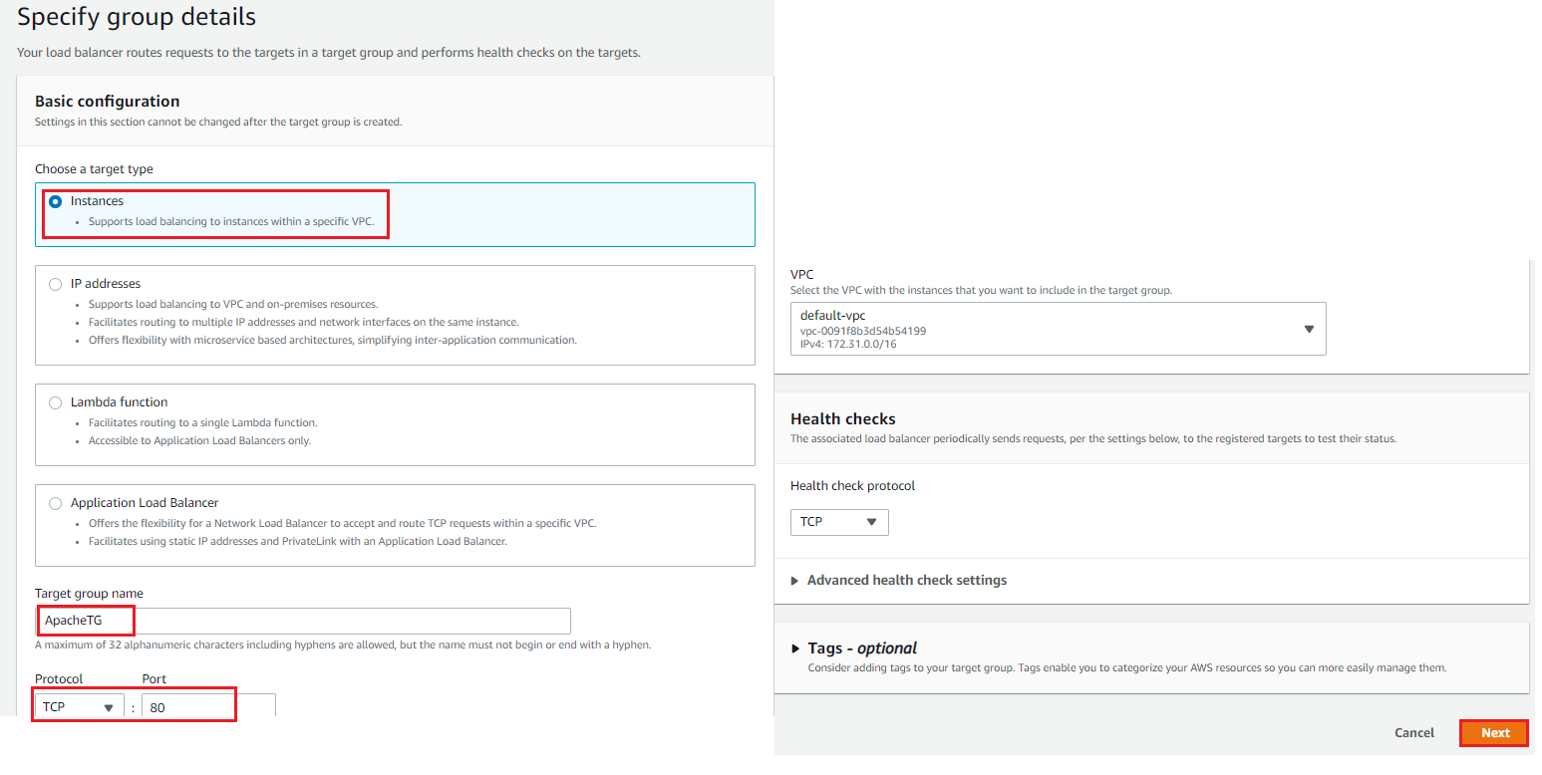Click the Health check protocol arrow icon

click(871, 522)
